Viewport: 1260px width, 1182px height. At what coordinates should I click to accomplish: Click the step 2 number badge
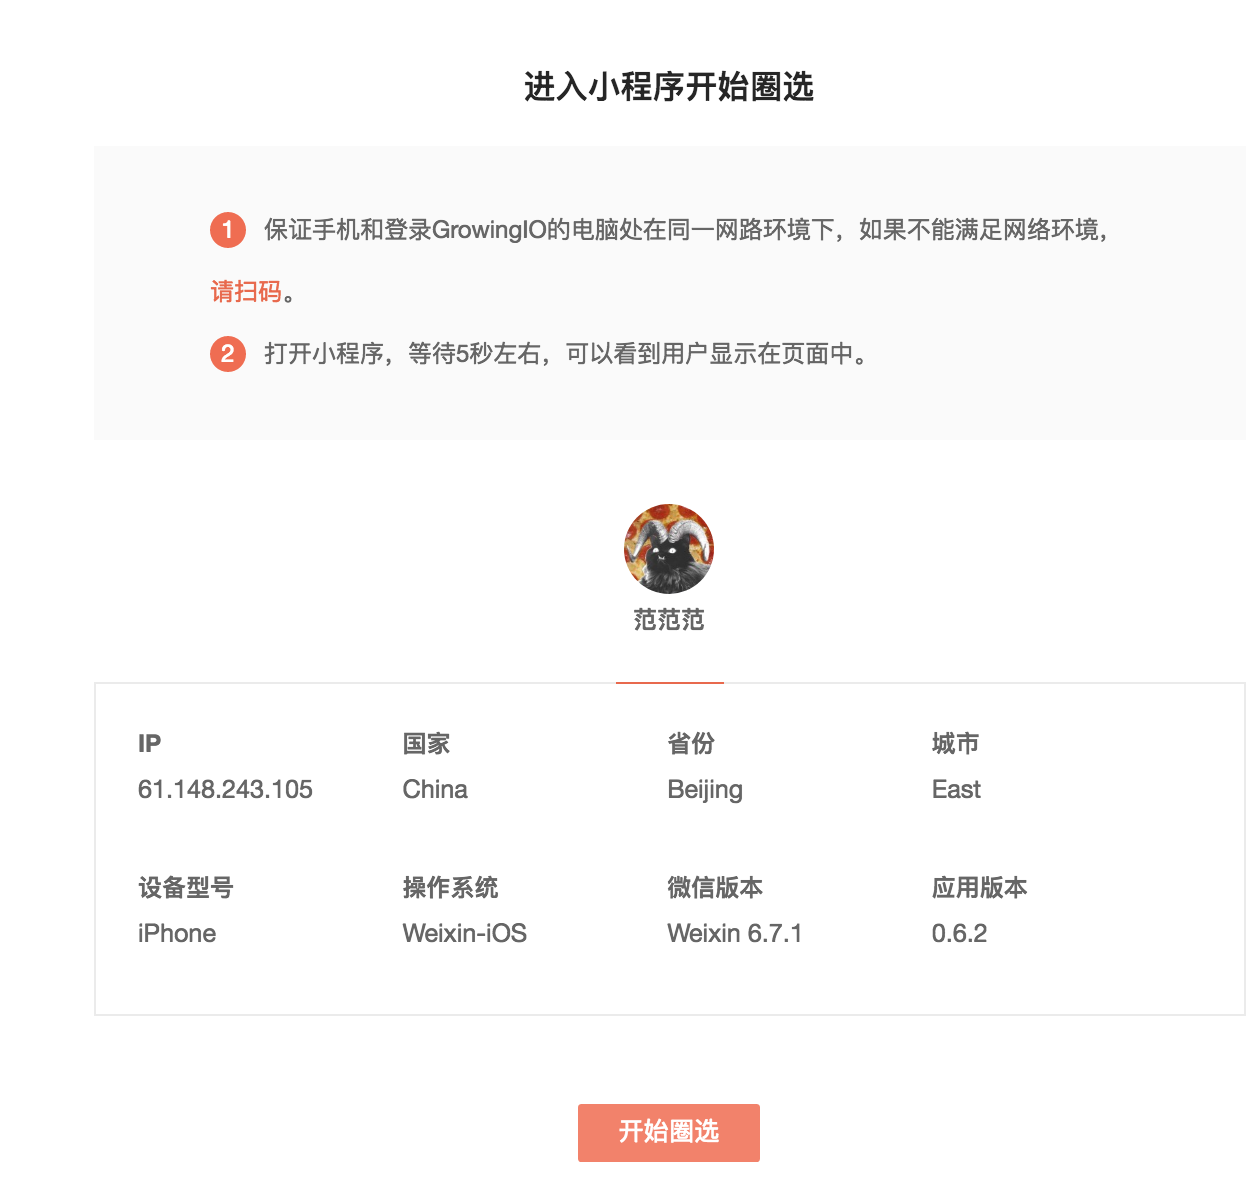[x=228, y=353]
